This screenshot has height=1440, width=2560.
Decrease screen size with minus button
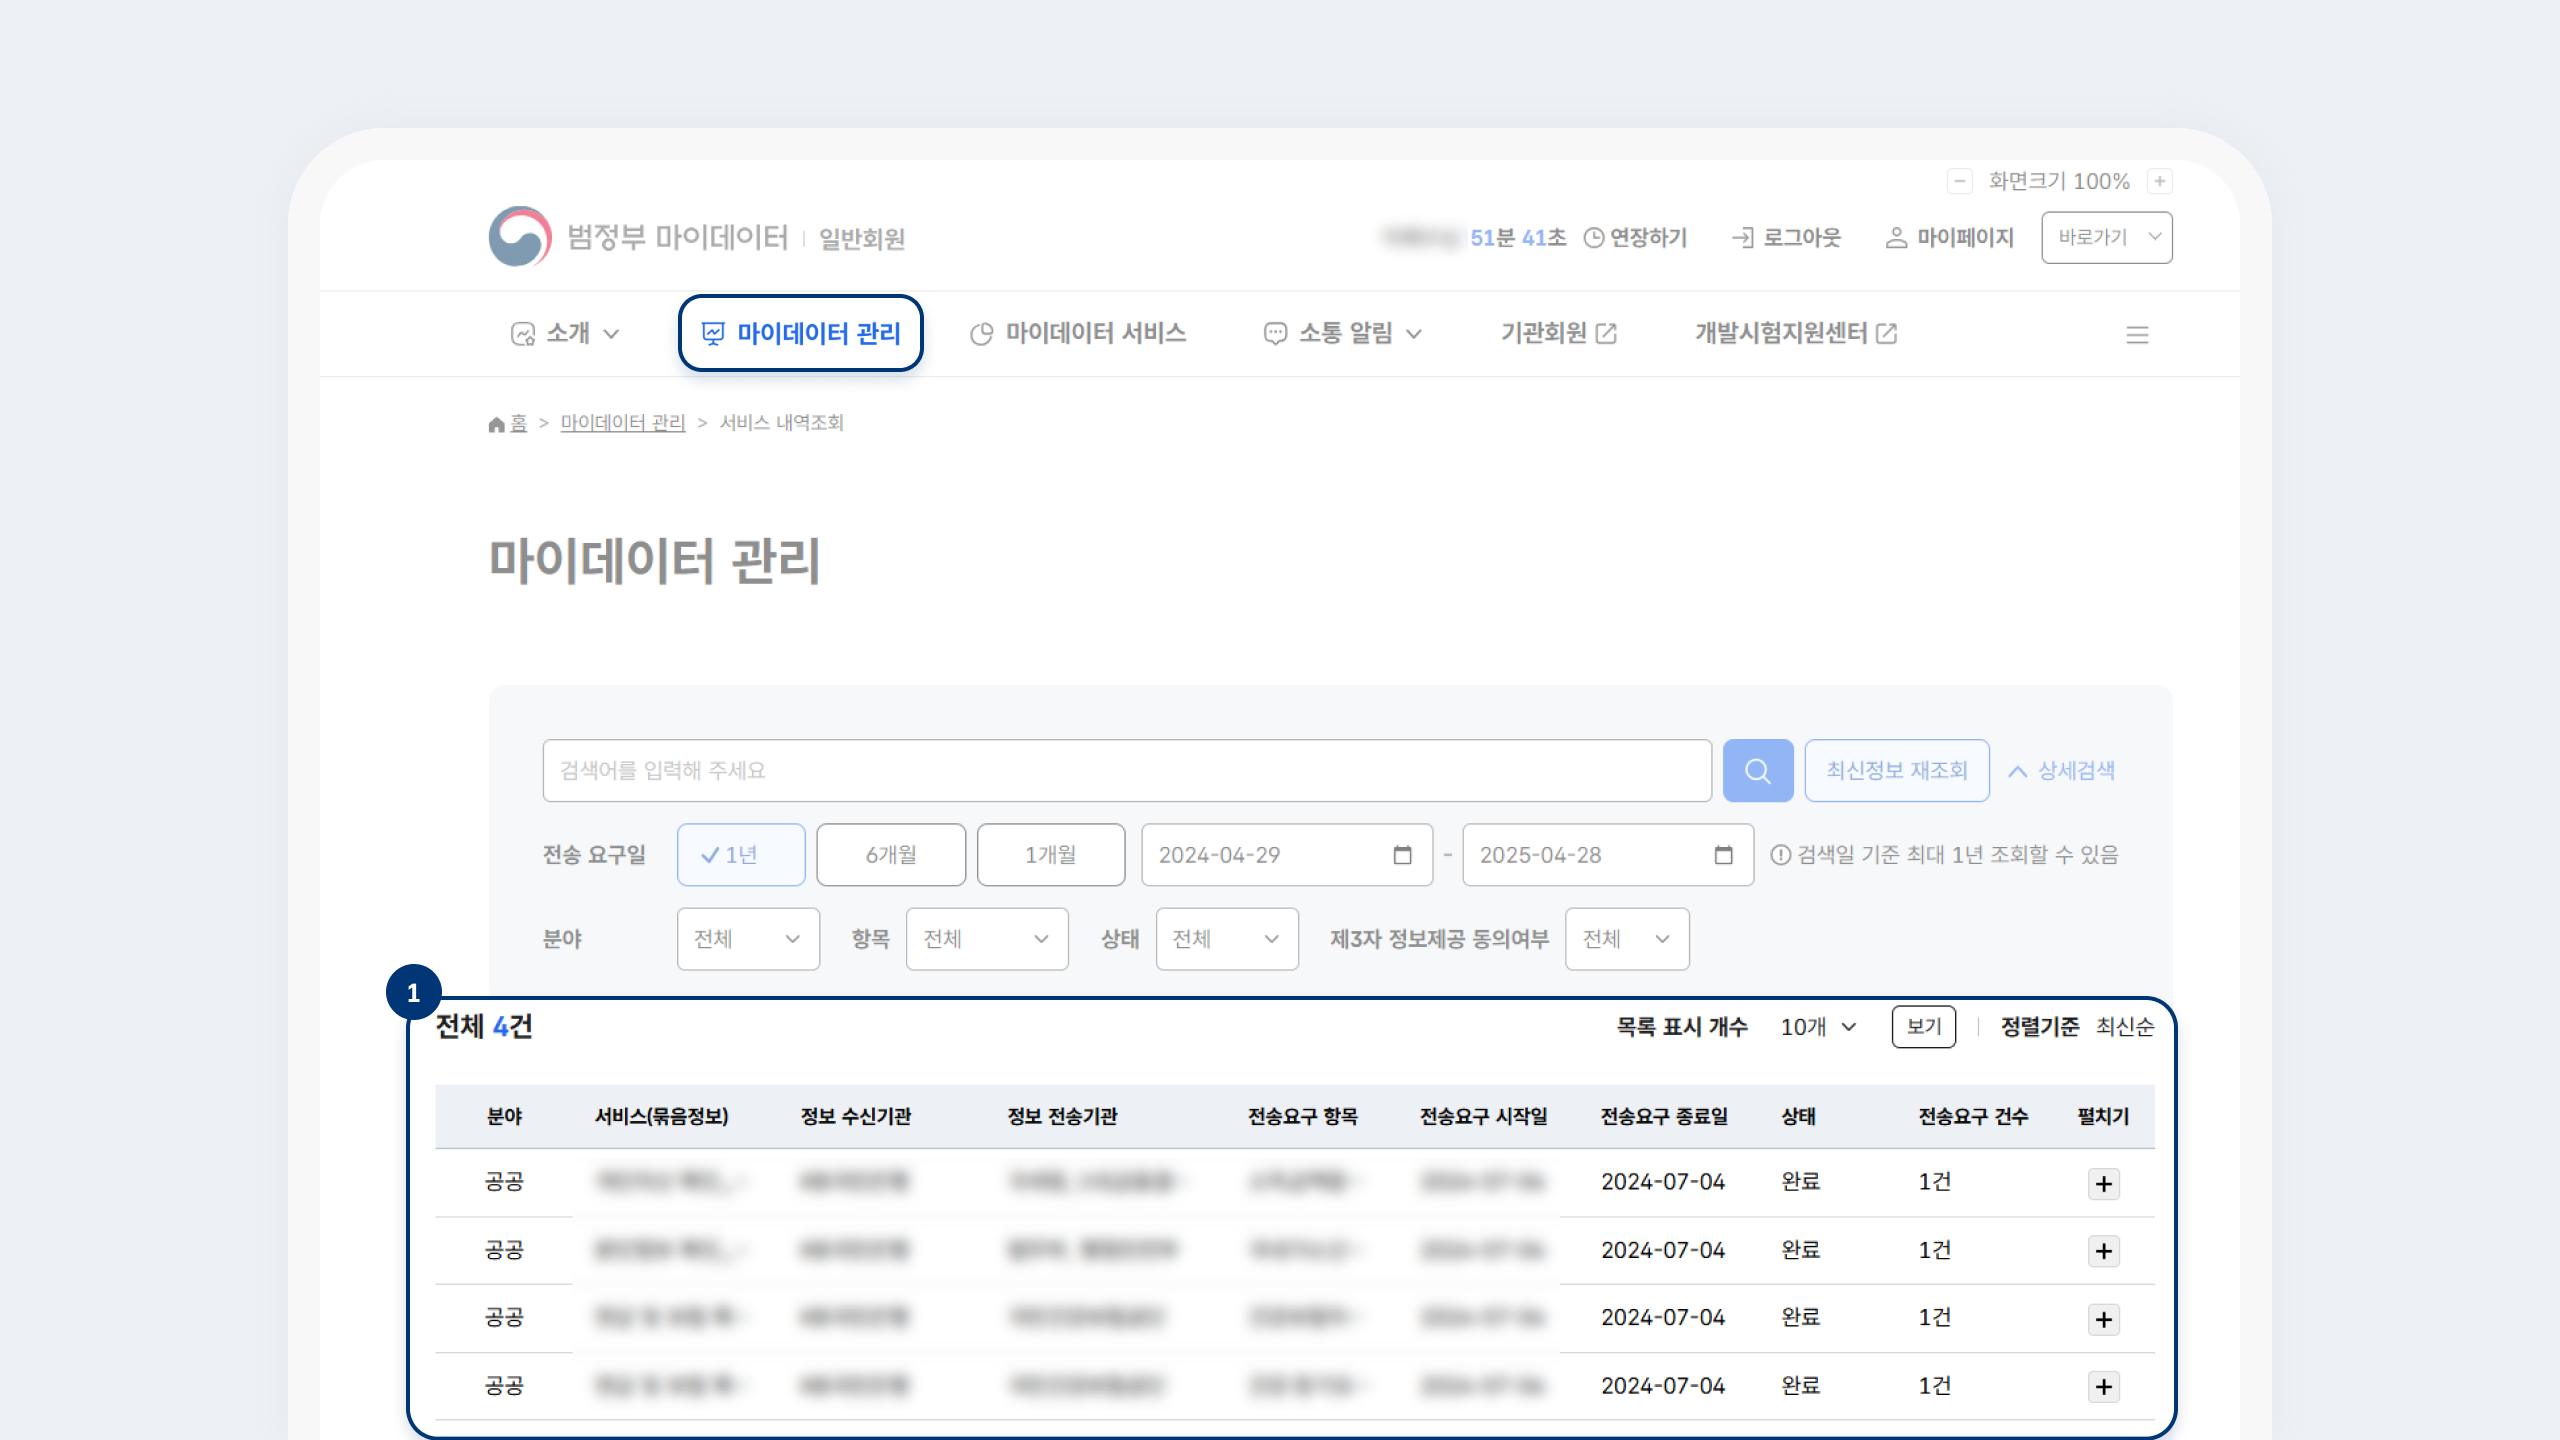point(1959,181)
